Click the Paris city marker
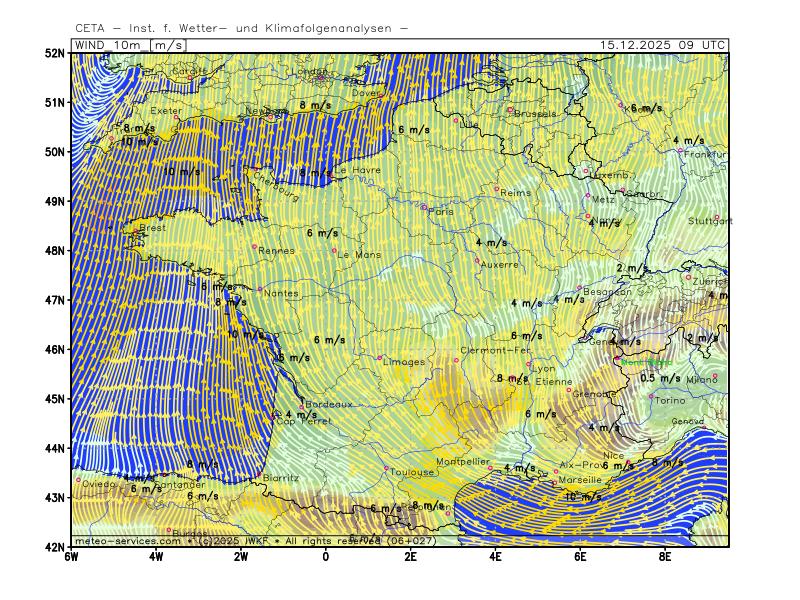The width and height of the screenshot is (800, 600). coord(424,207)
